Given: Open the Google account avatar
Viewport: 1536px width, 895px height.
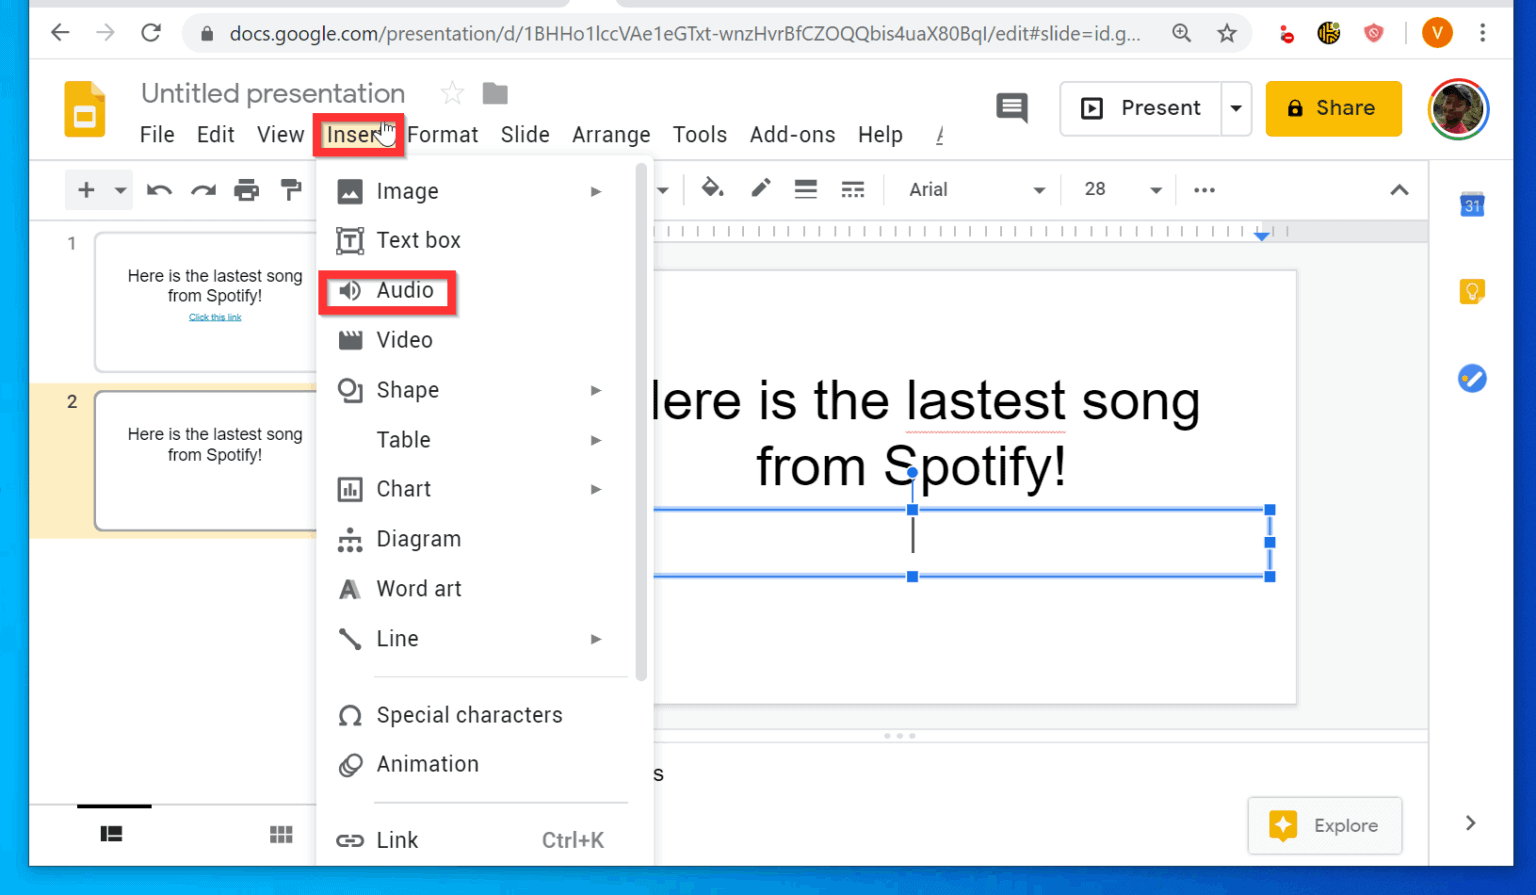Looking at the screenshot, I should point(1459,109).
